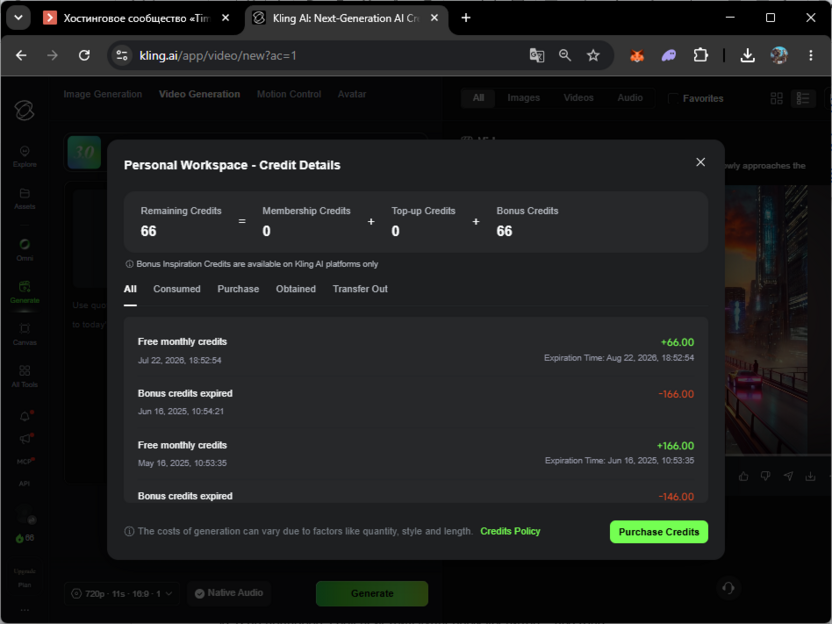832x624 pixels.
Task: Open Canvas in the sidebar
Action: (x=24, y=334)
